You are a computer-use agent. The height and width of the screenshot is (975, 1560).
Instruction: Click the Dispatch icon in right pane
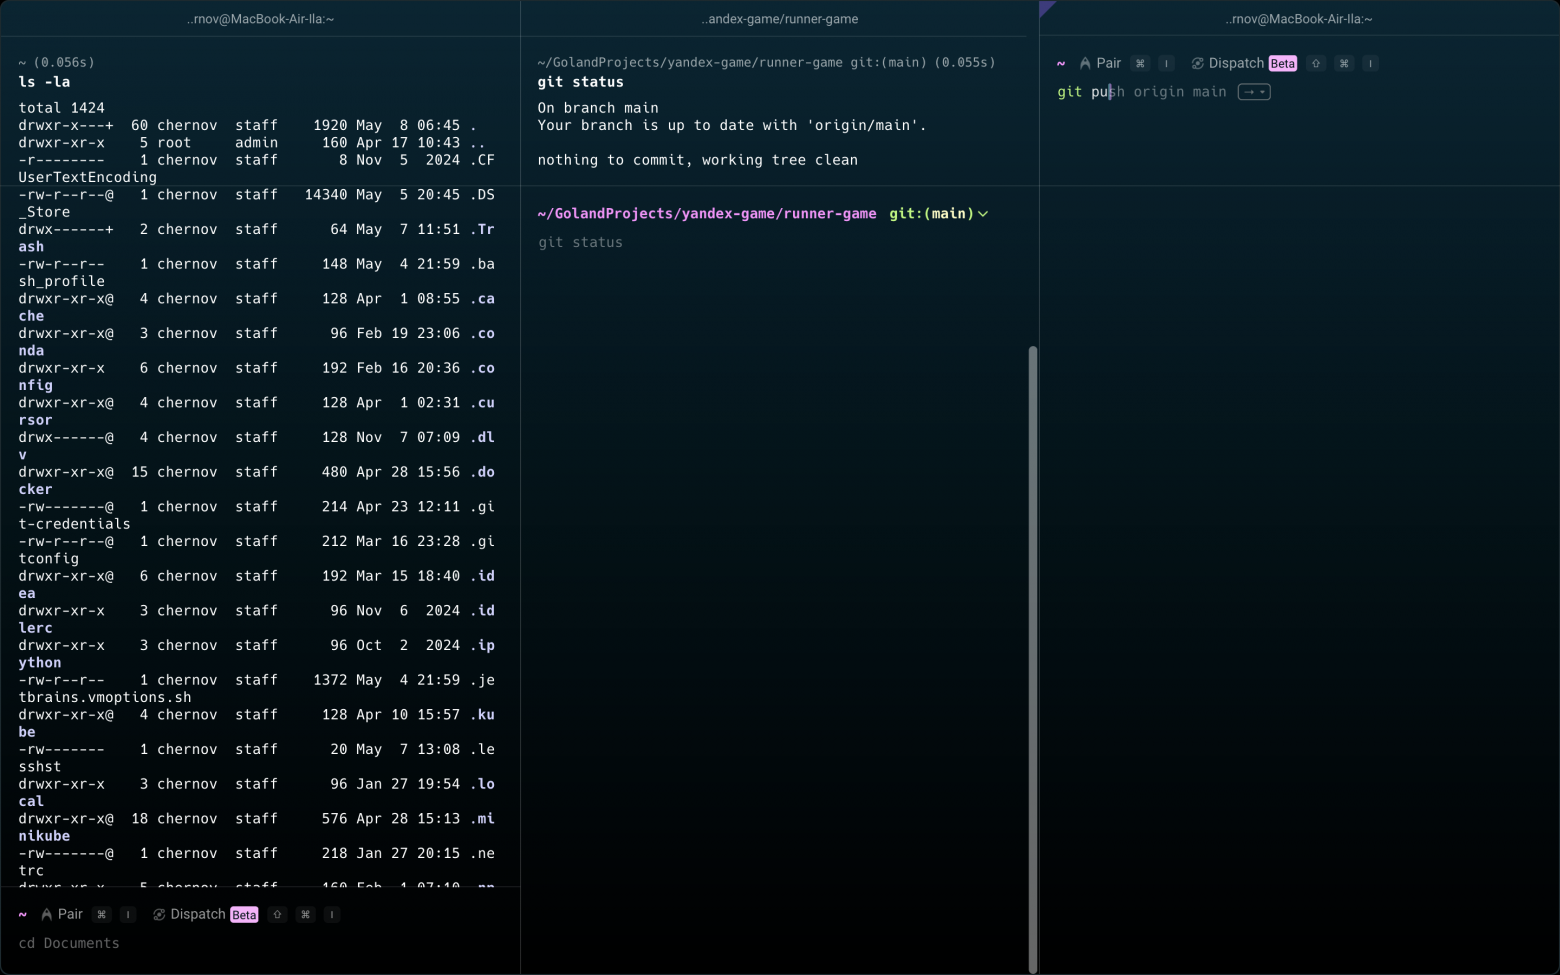pos(1197,63)
